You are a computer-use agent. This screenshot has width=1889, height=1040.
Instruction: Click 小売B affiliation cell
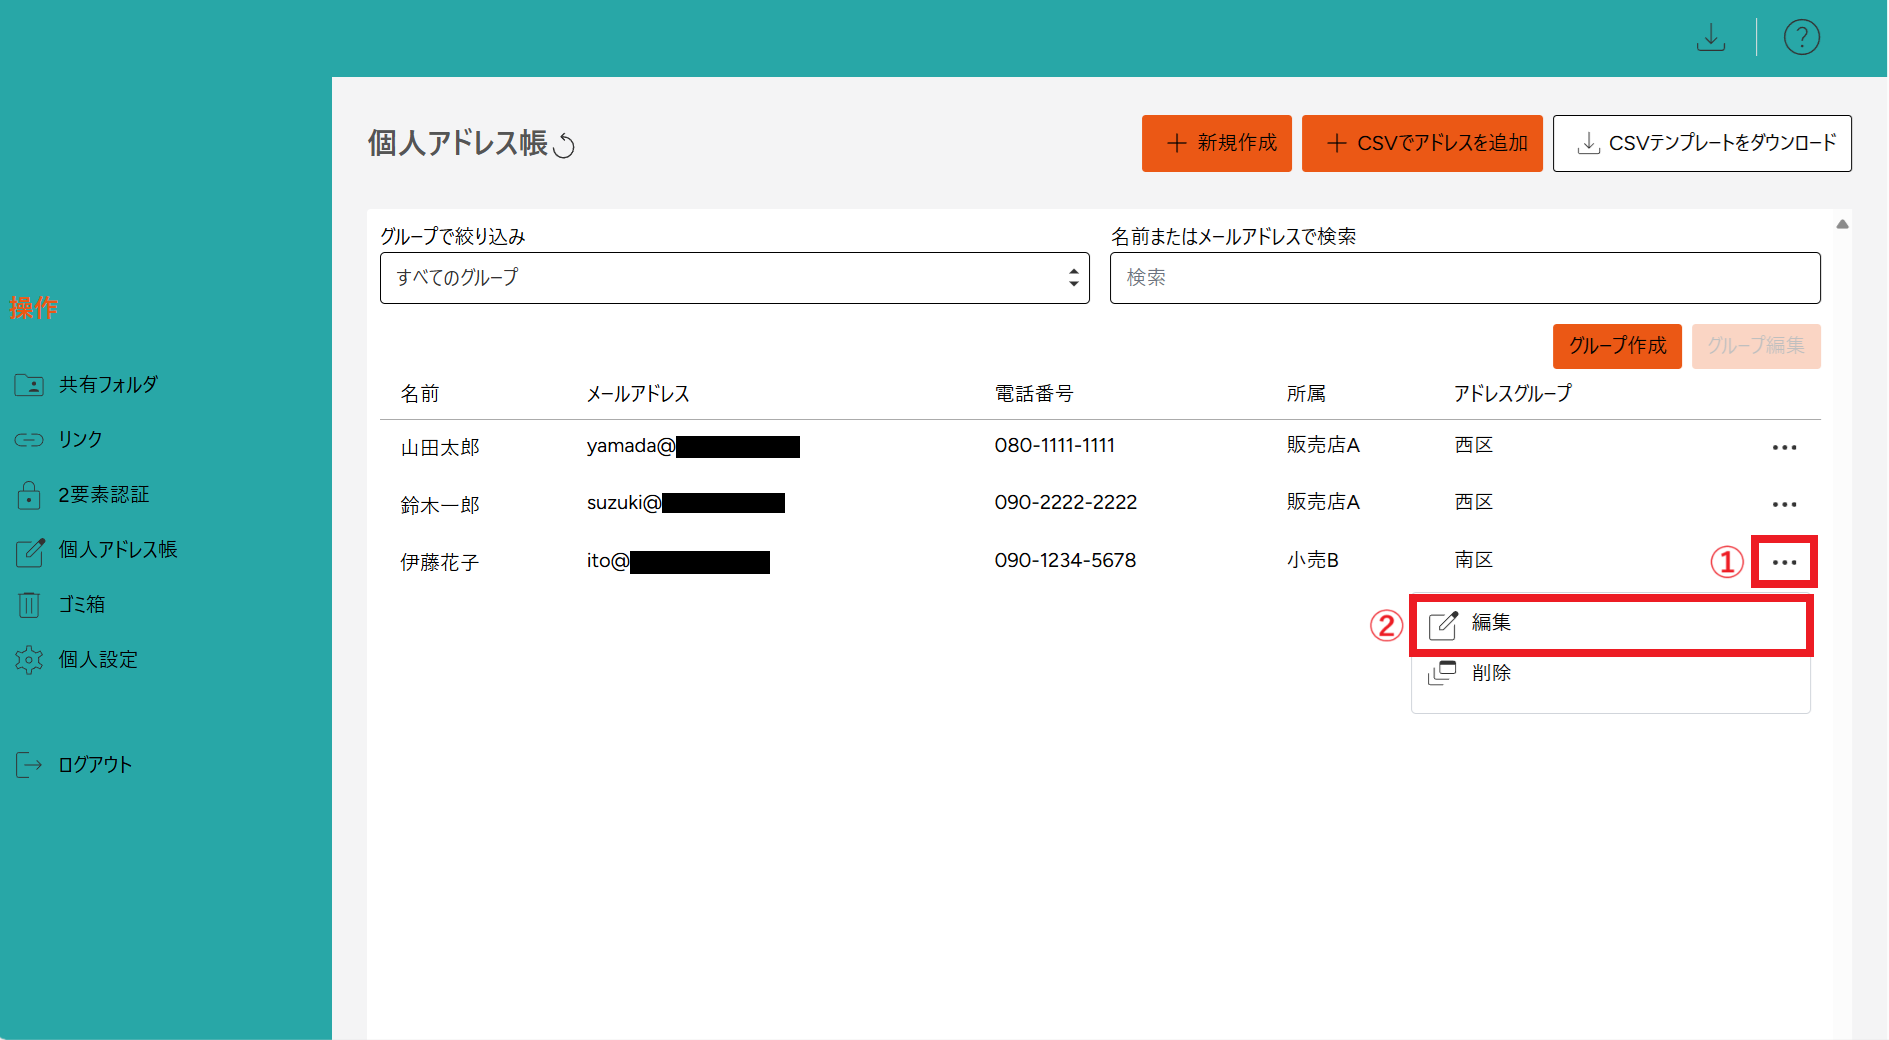coord(1312,561)
